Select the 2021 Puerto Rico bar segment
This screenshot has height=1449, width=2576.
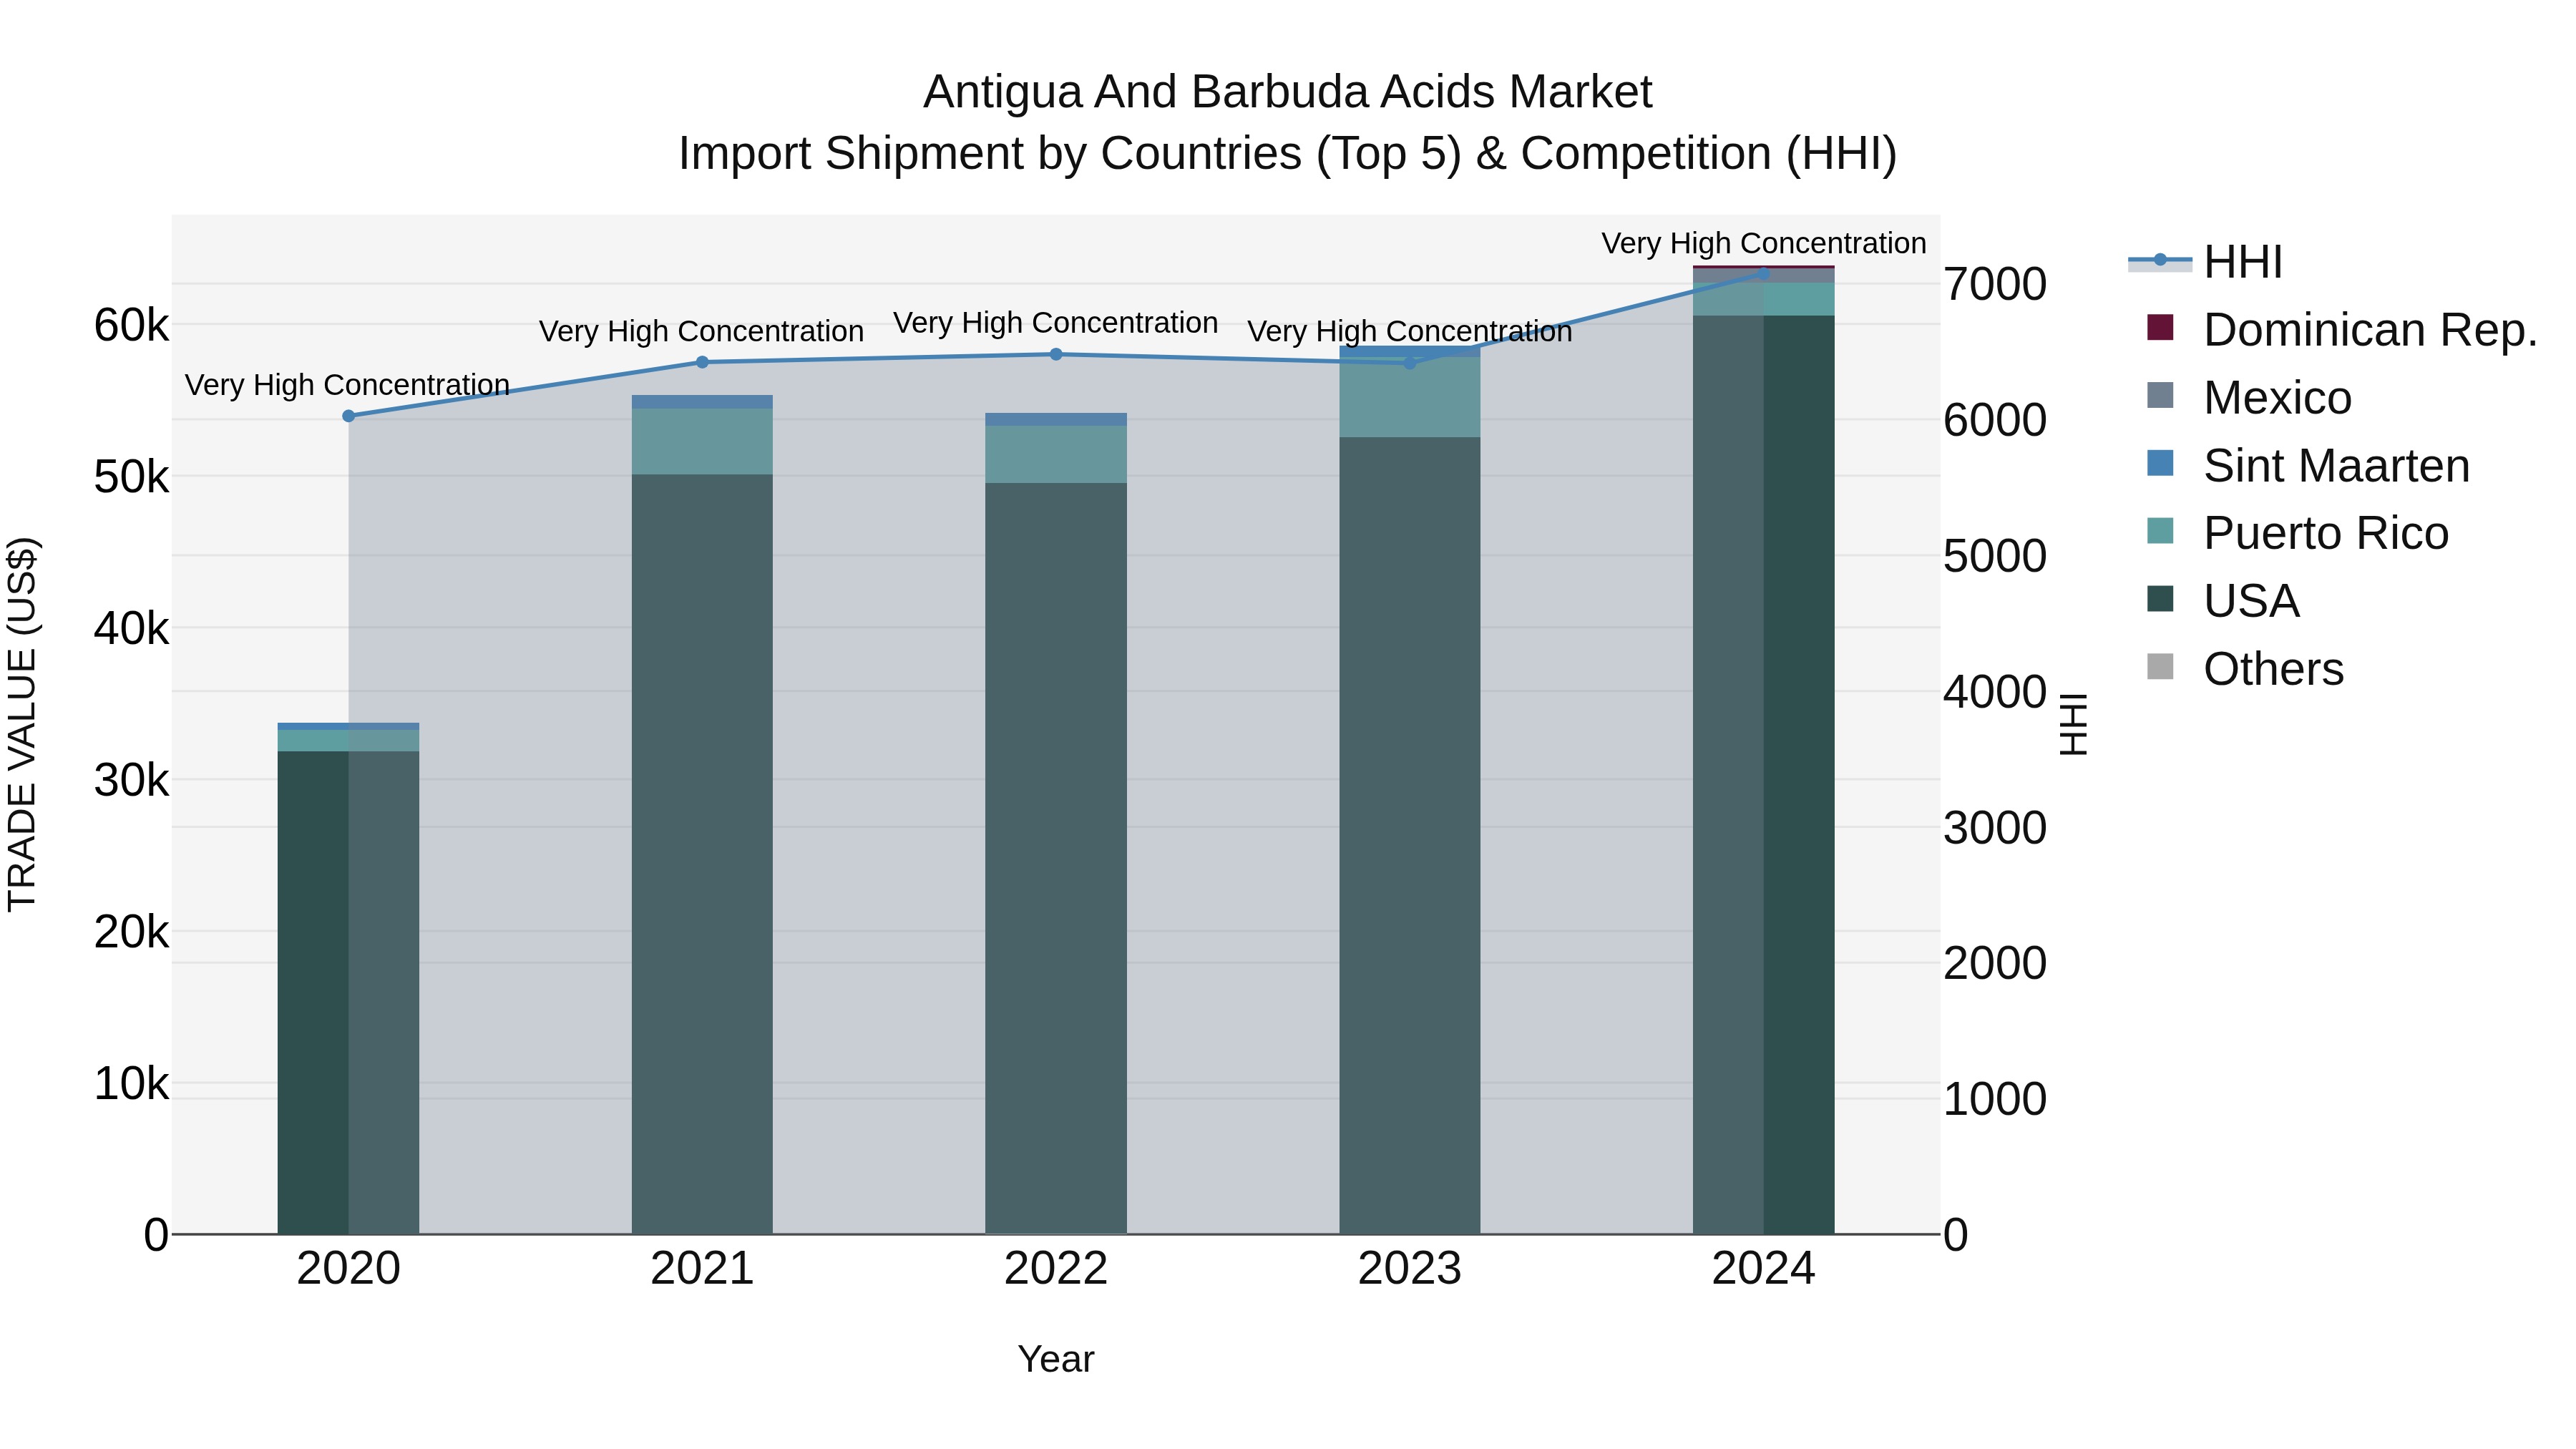click(702, 442)
